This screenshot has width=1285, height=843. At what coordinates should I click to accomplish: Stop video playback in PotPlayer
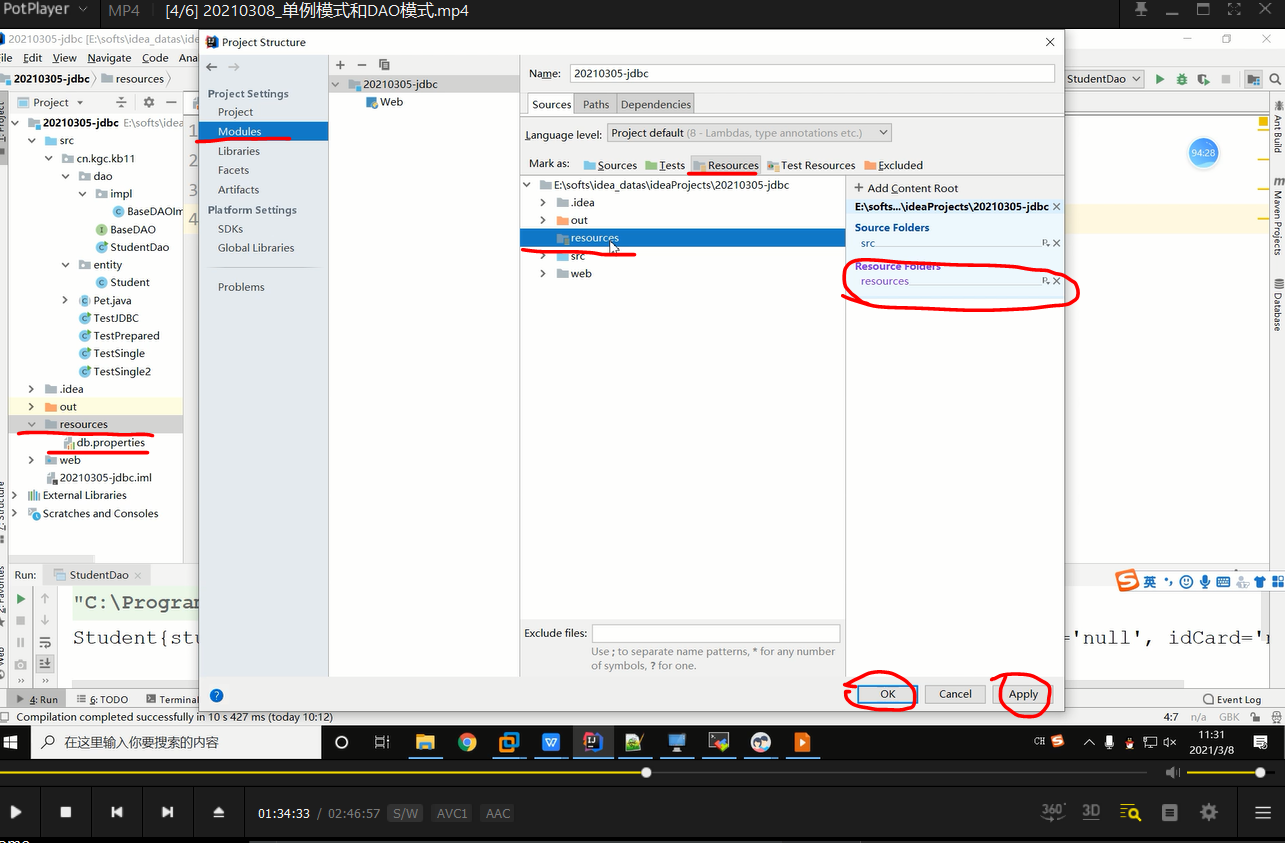[66, 812]
